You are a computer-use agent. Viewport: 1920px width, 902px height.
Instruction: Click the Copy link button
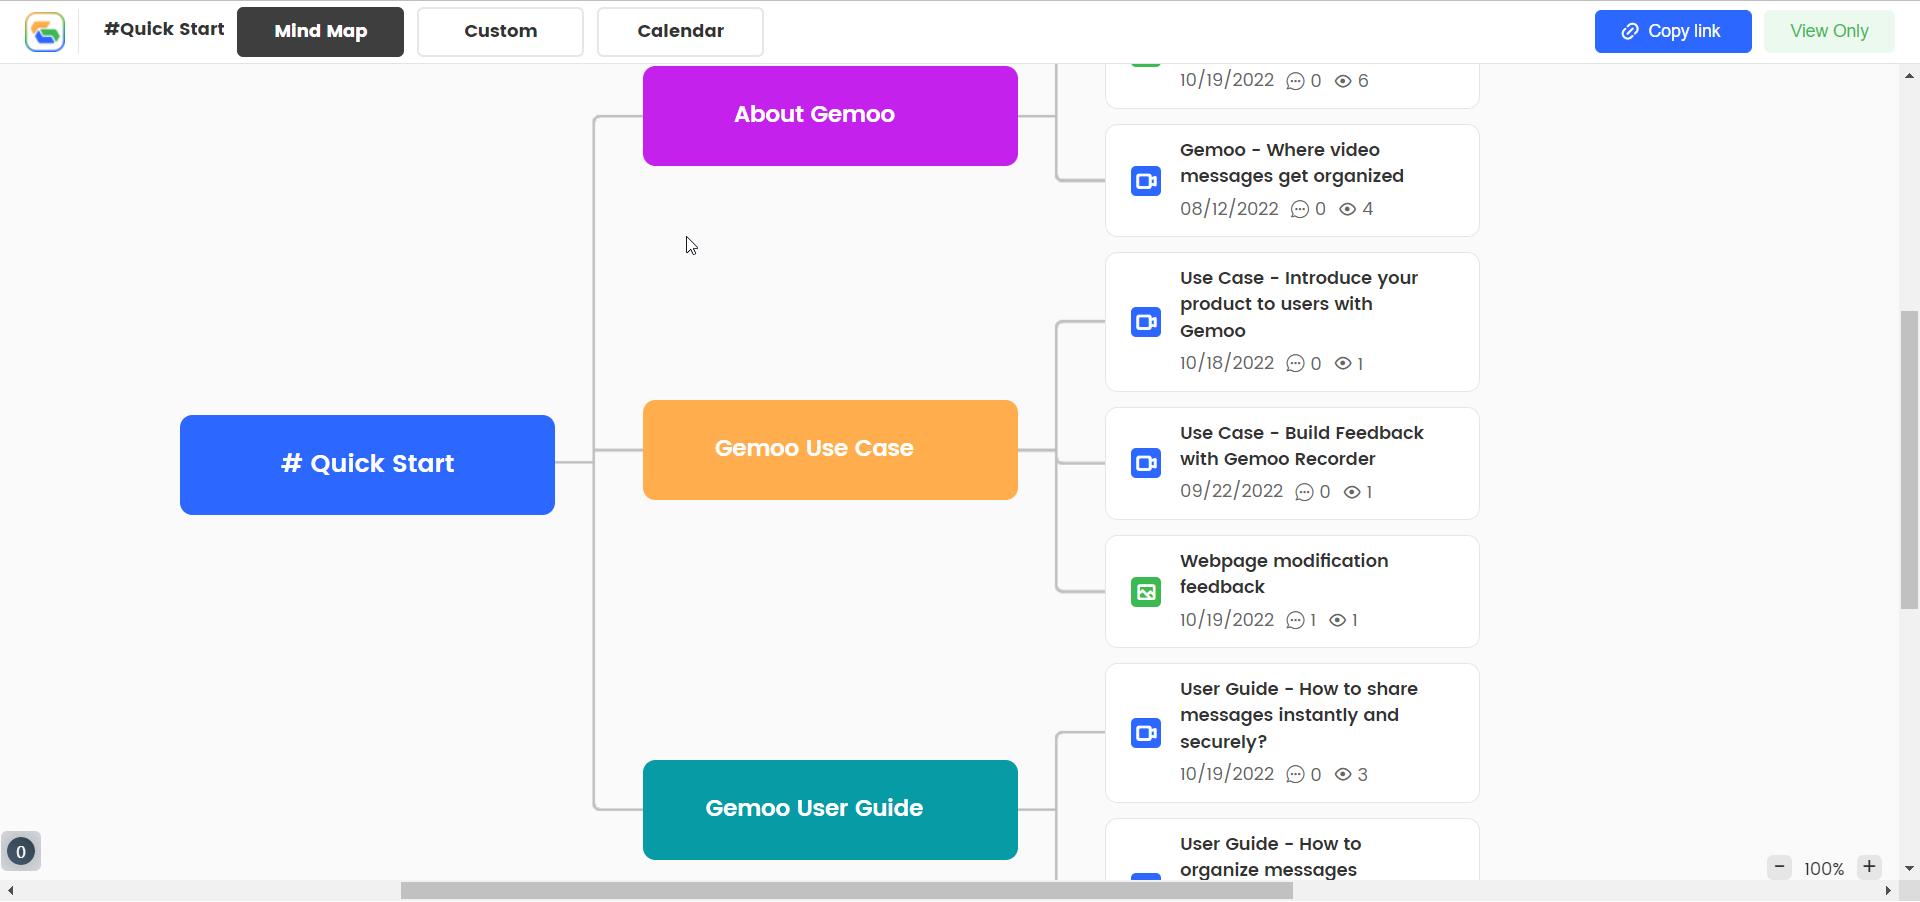1673,31
